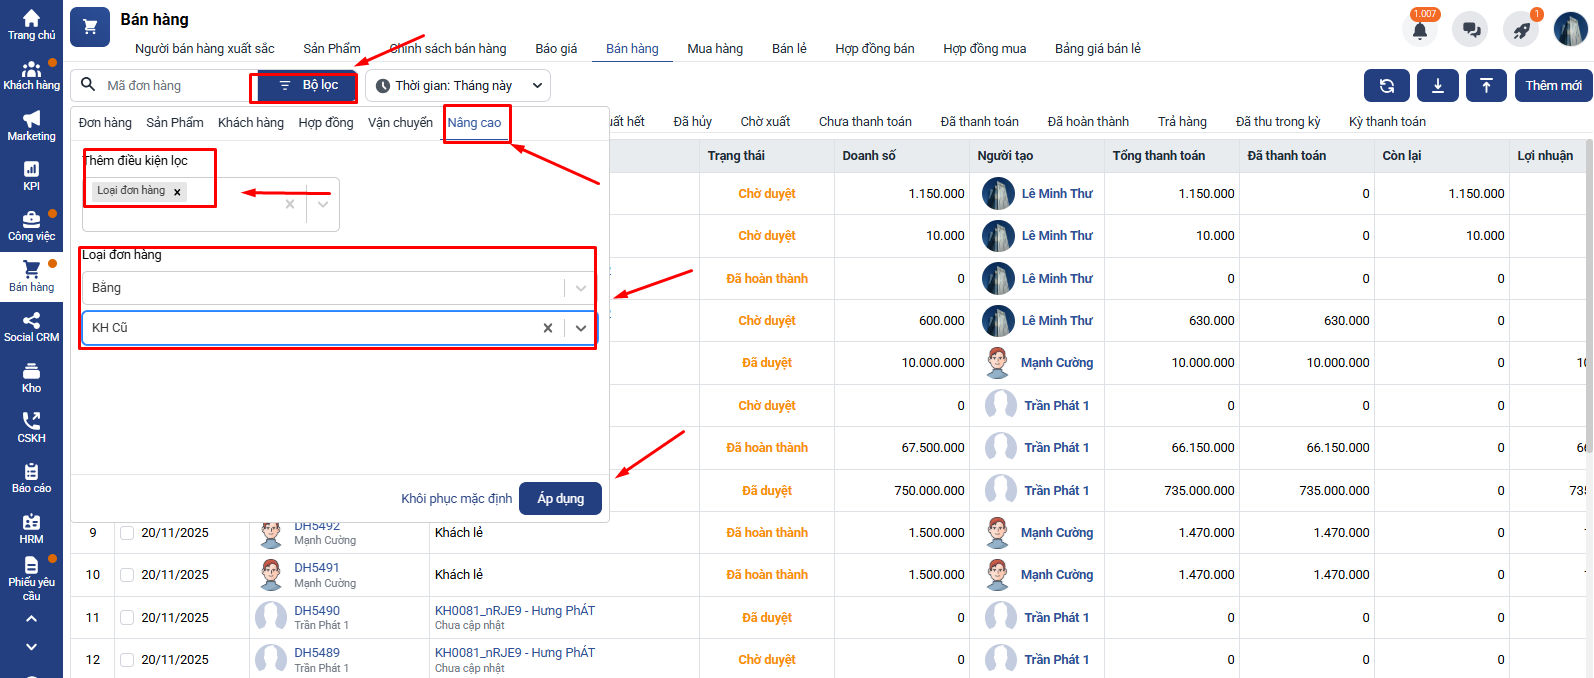This screenshot has width=1594, height=678.
Task: Open Khách hàng section in sidebar
Action: coord(31,76)
